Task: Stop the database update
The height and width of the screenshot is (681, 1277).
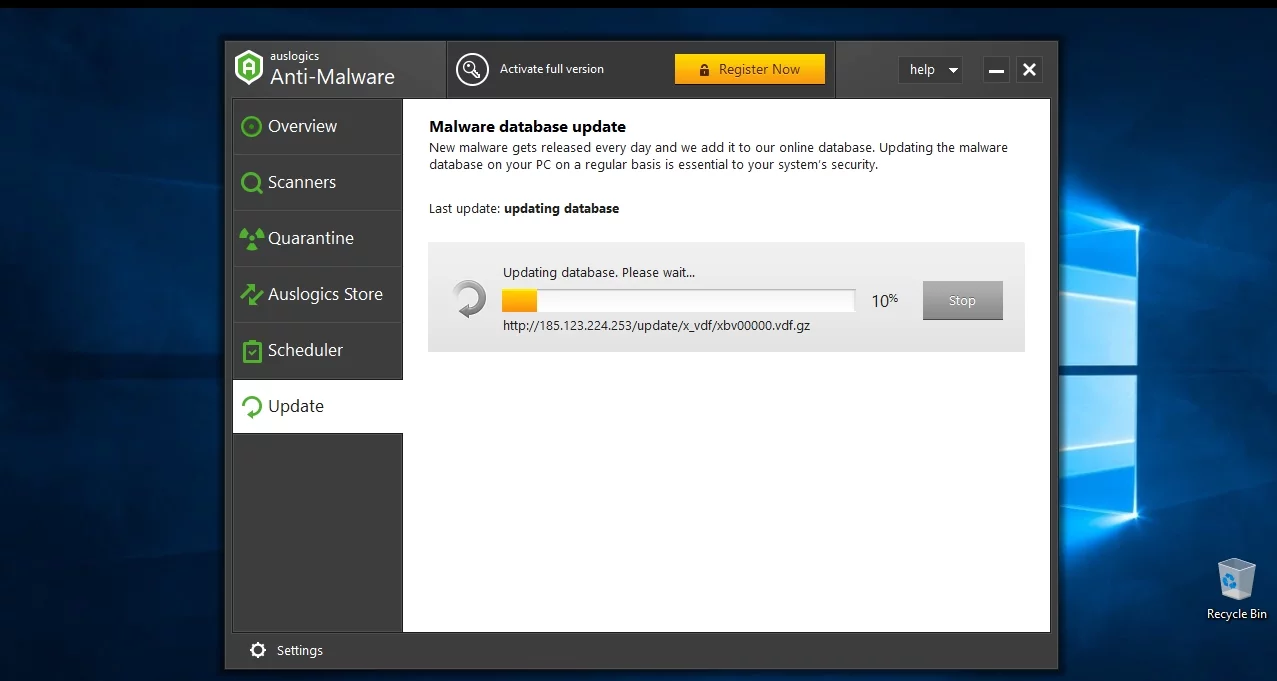Action: click(962, 301)
